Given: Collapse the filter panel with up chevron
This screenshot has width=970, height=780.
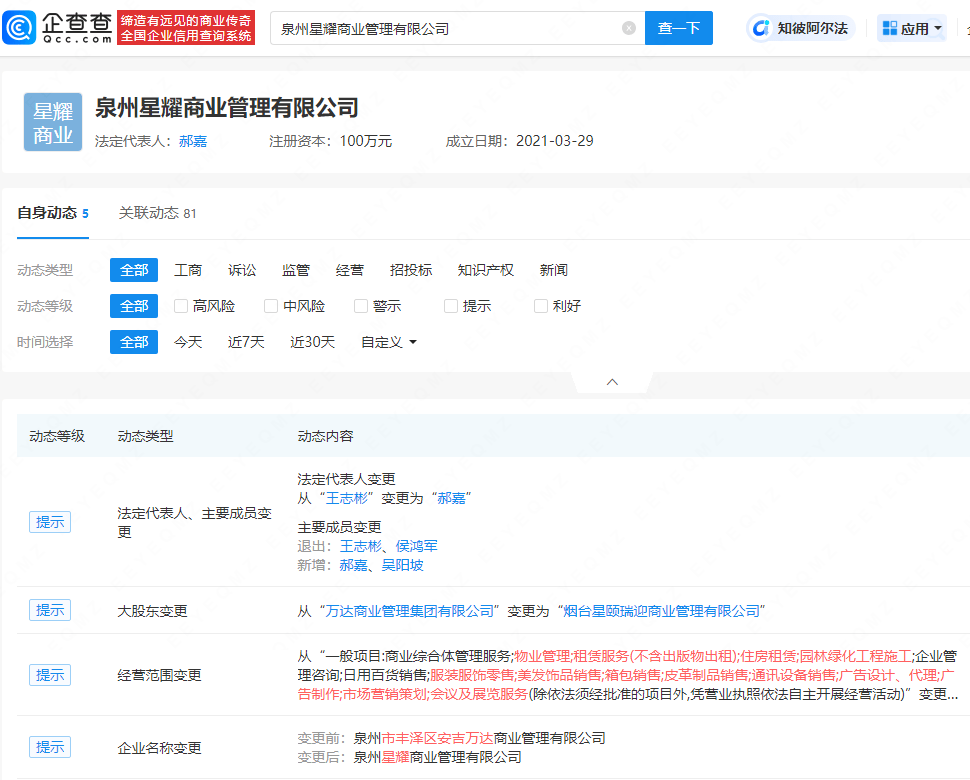Looking at the screenshot, I should click(612, 382).
